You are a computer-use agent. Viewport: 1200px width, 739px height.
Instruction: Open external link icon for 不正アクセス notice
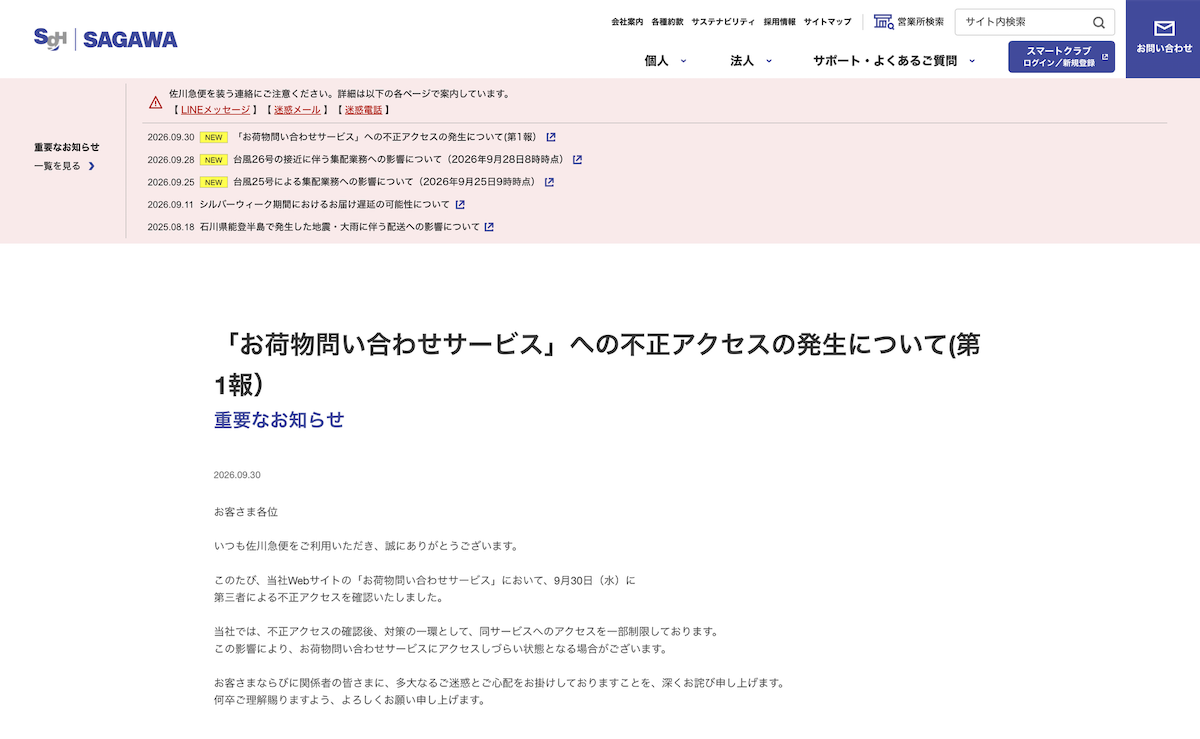click(551, 137)
